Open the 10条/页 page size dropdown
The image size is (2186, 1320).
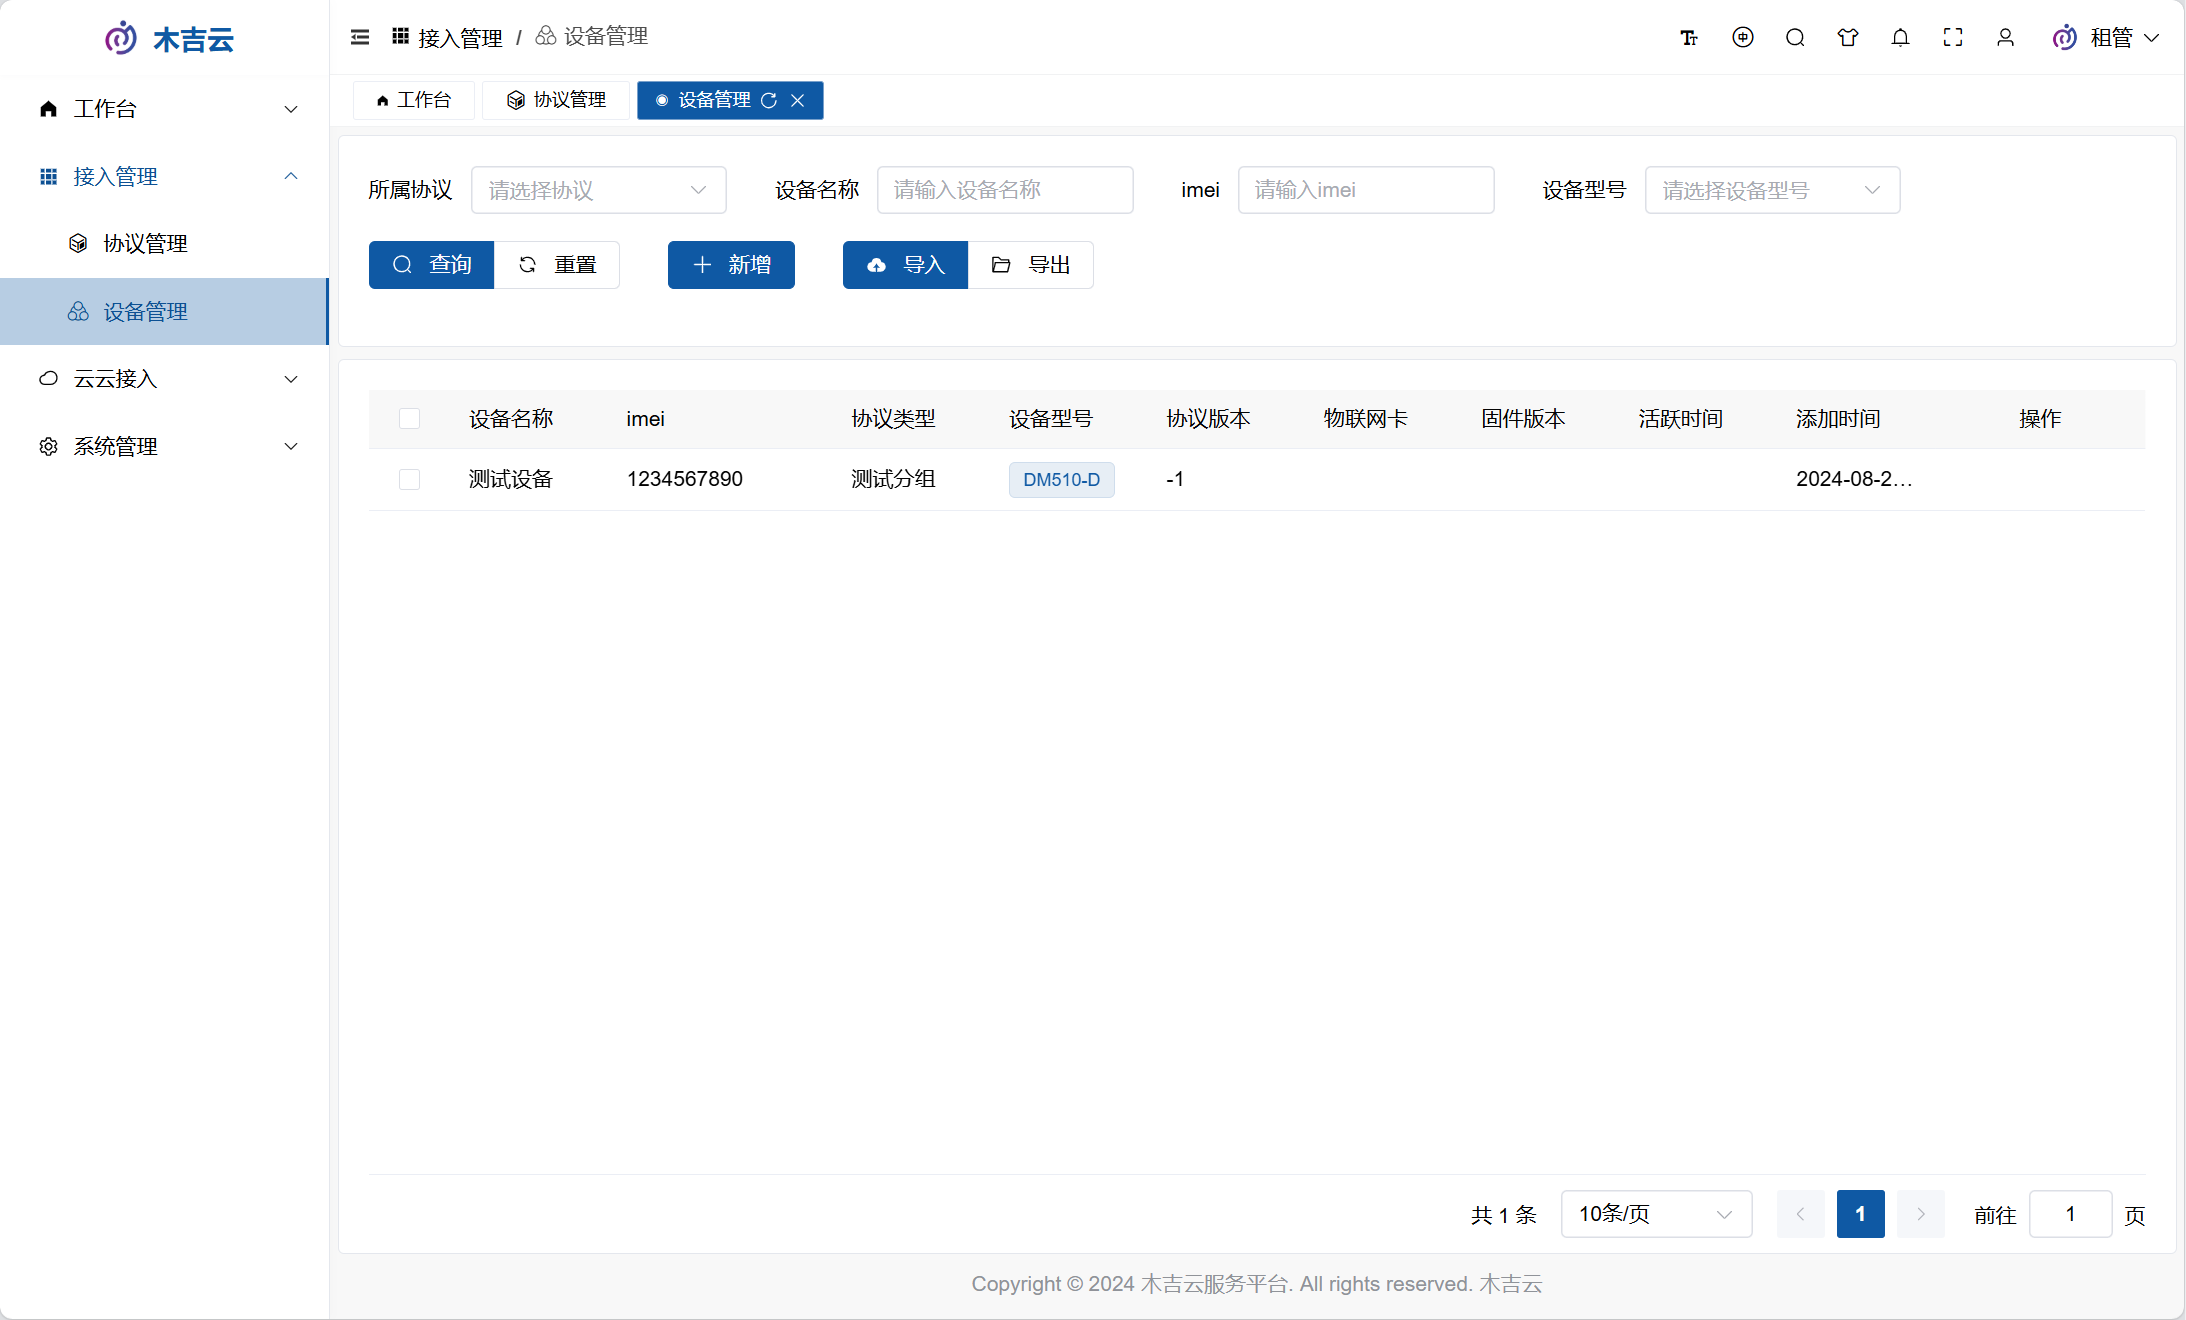point(1656,1214)
